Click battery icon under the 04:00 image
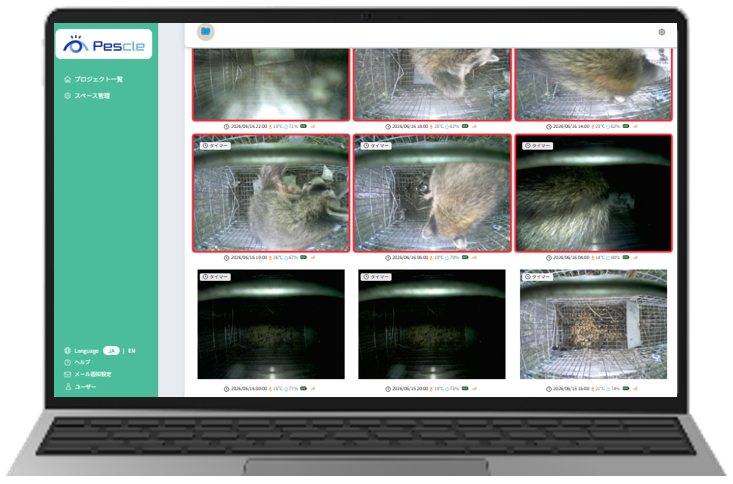Viewport: 733px width, 484px height. coord(626,257)
